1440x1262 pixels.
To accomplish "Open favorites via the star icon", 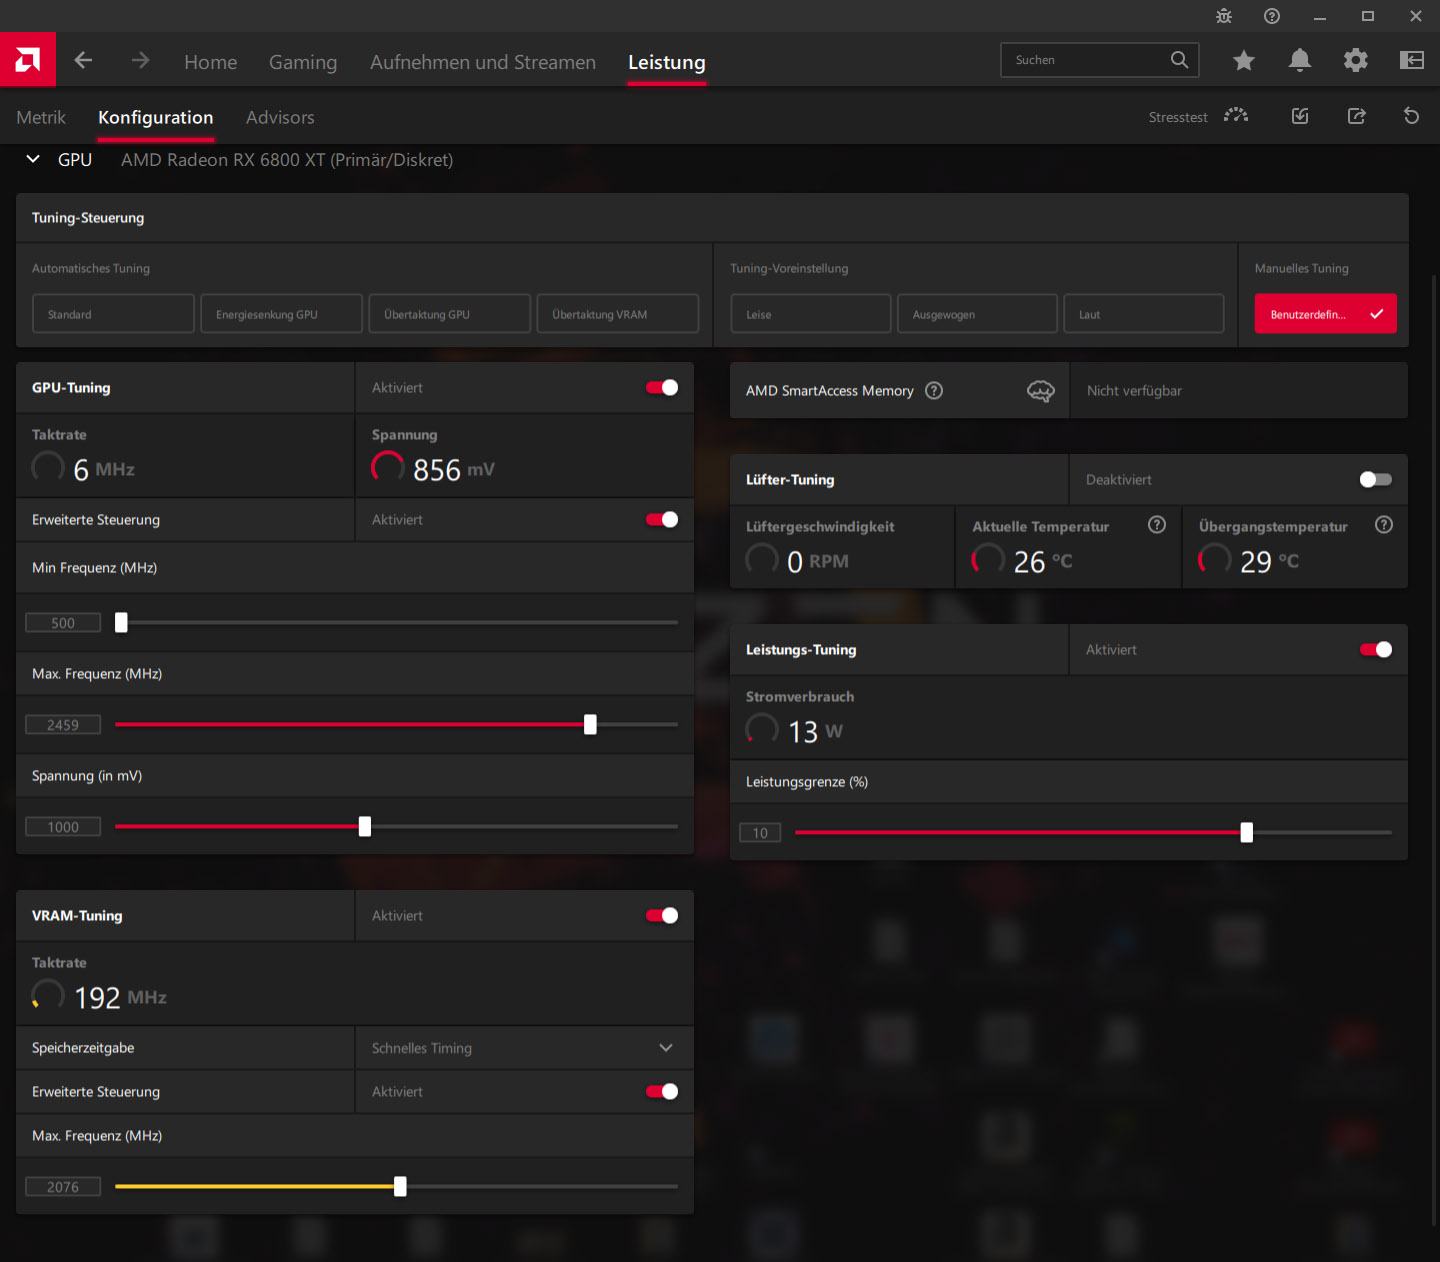I will click(1244, 61).
